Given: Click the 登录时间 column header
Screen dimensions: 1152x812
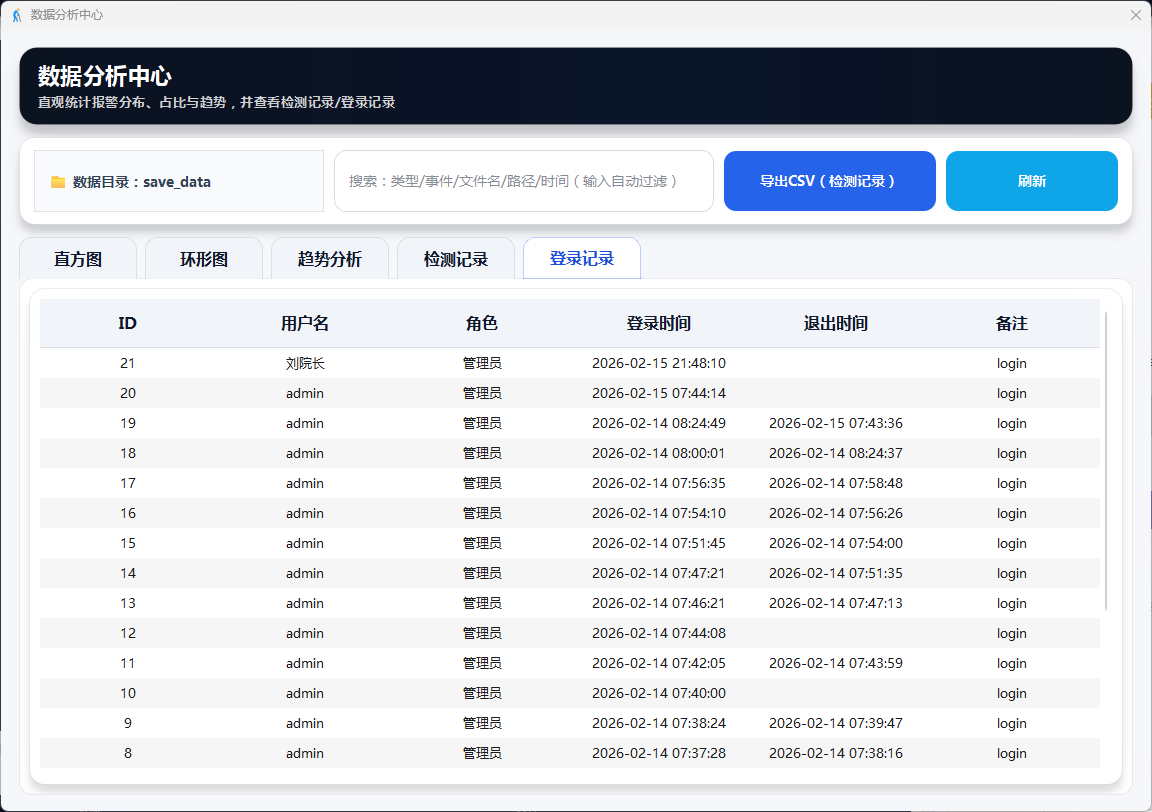Looking at the screenshot, I should coord(658,324).
